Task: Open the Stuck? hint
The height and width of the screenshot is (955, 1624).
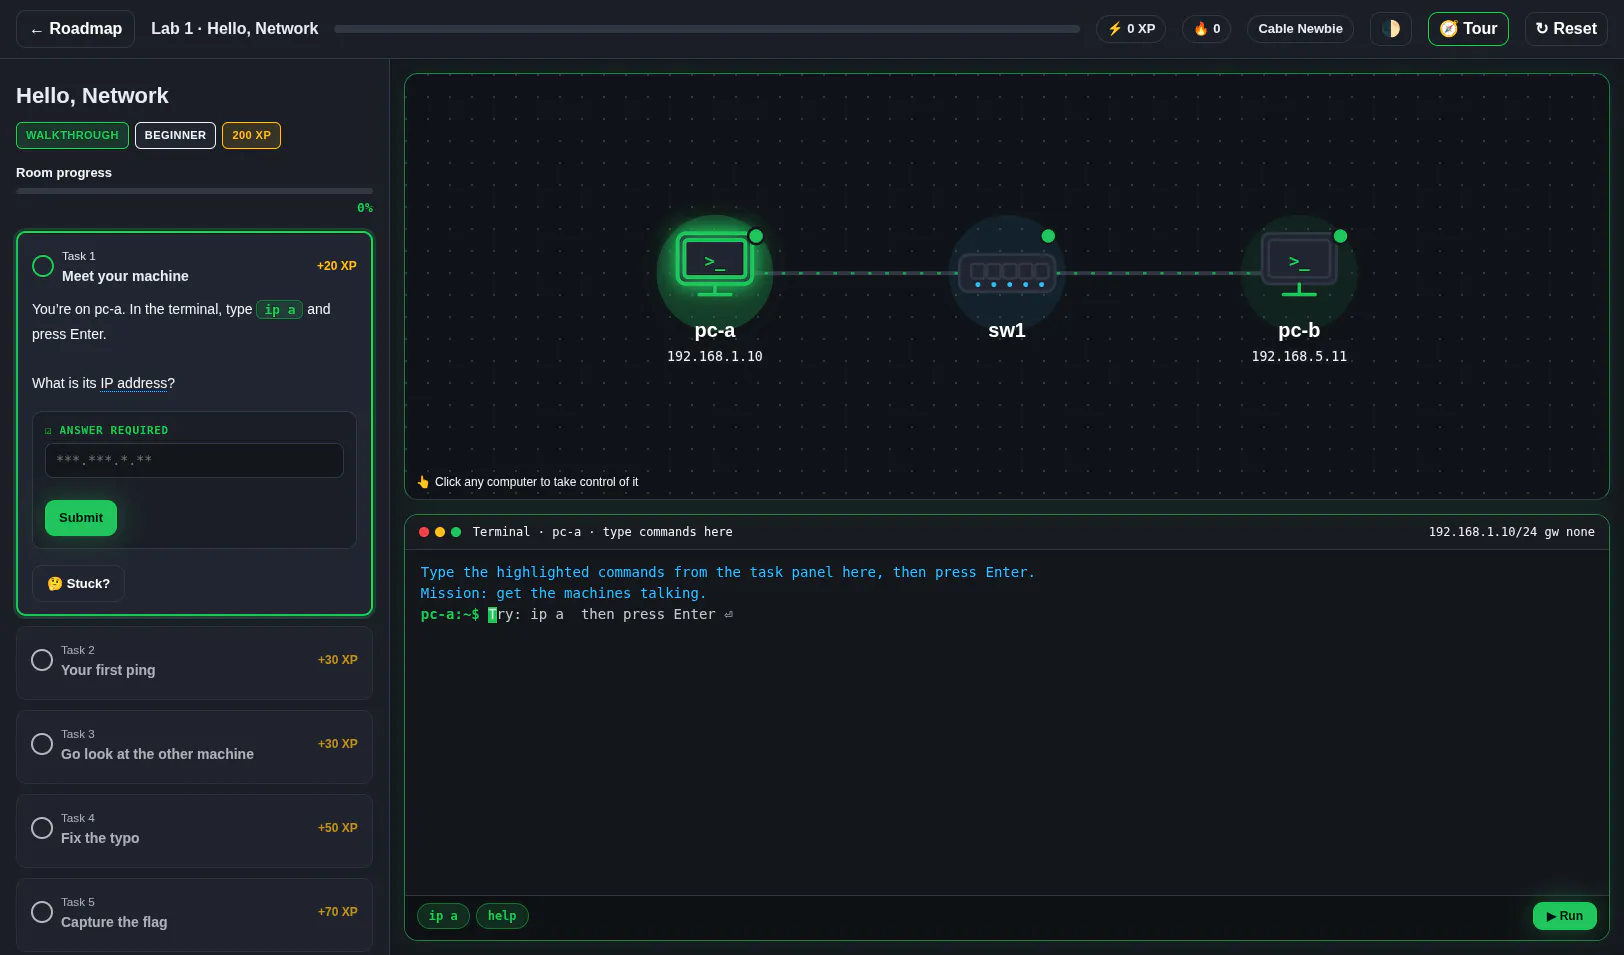Action: coord(78,584)
